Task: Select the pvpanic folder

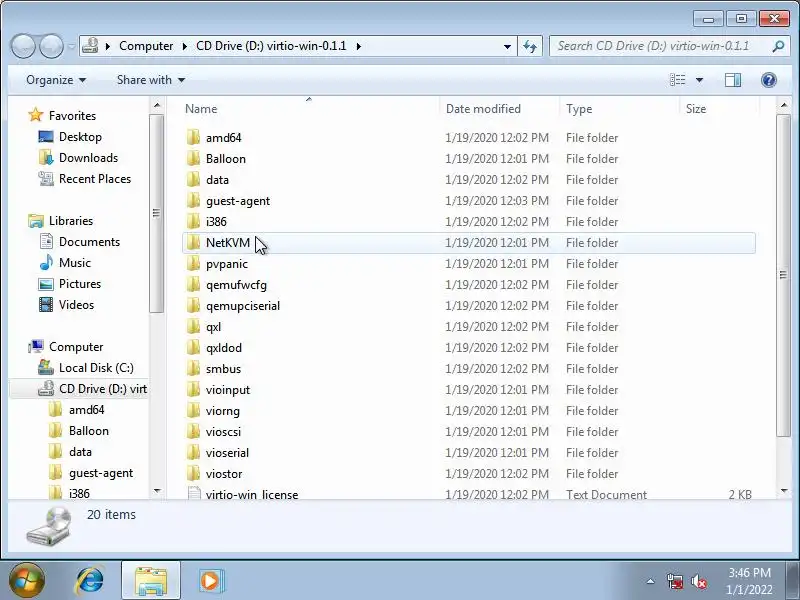Action: 227,264
